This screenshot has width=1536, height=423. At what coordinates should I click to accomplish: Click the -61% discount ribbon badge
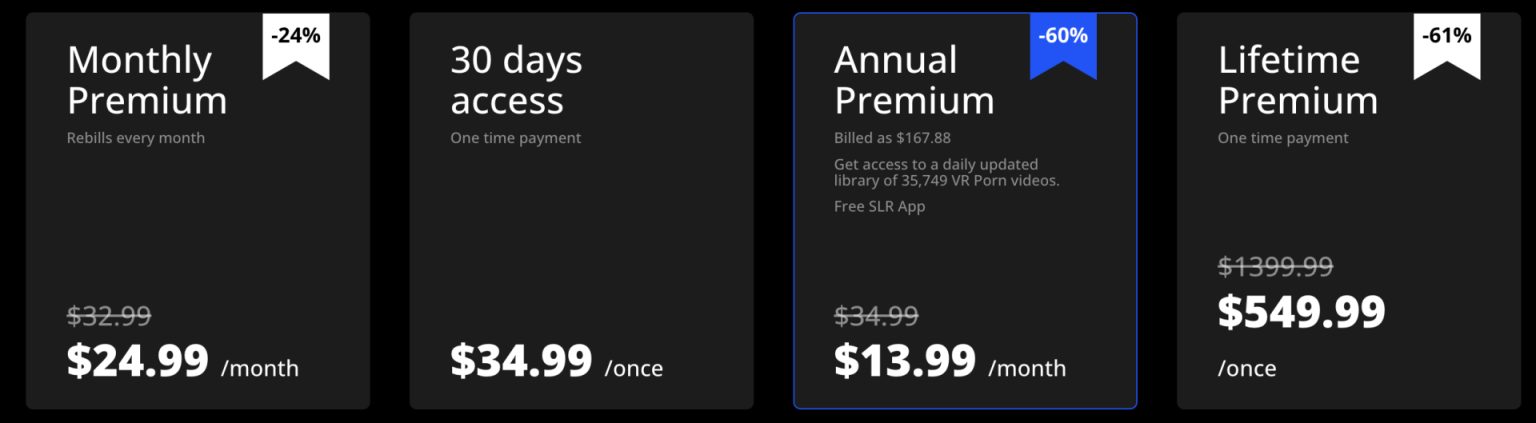click(x=1447, y=42)
